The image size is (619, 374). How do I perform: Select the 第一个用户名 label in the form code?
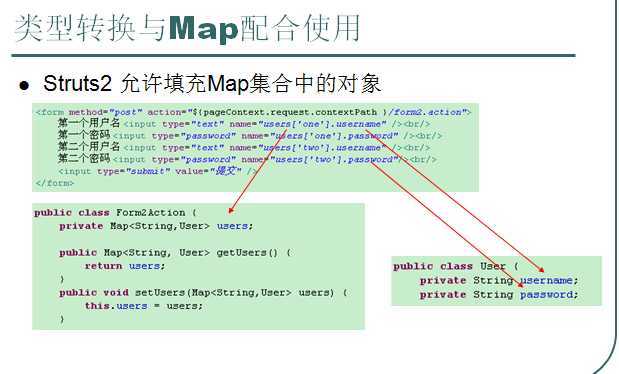click(x=89, y=123)
